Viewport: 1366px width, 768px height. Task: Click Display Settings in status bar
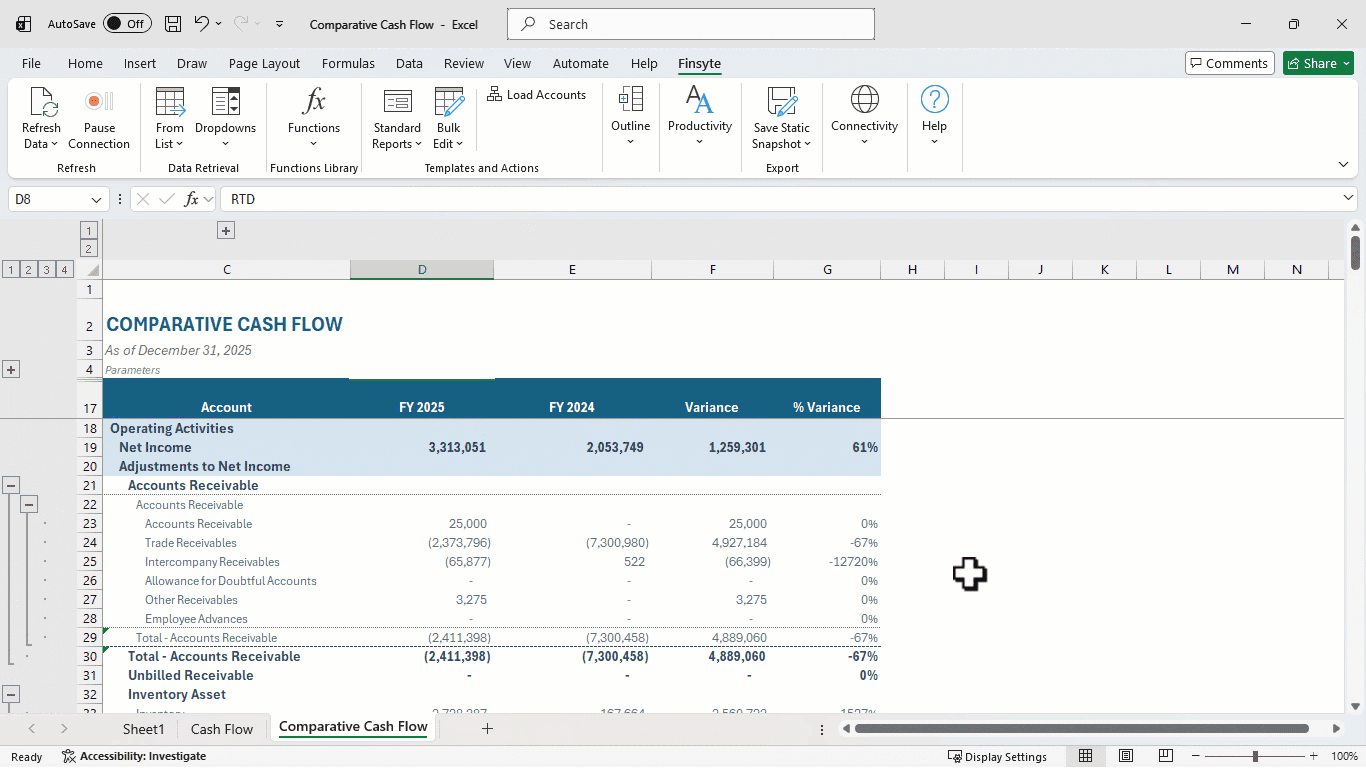998,756
